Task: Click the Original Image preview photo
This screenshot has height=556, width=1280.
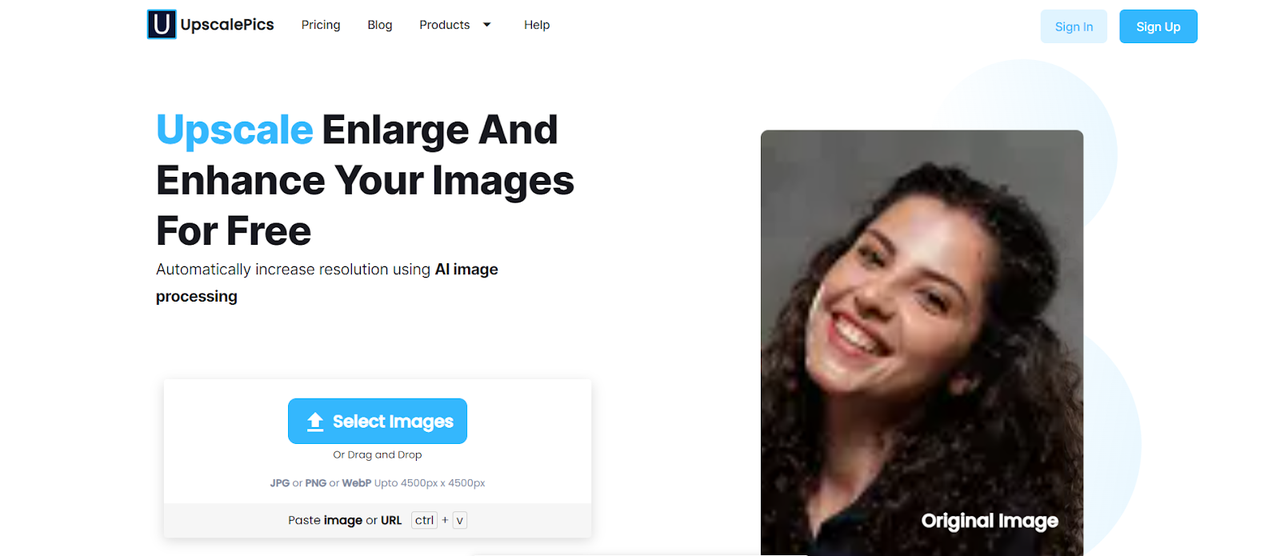Action: (922, 343)
